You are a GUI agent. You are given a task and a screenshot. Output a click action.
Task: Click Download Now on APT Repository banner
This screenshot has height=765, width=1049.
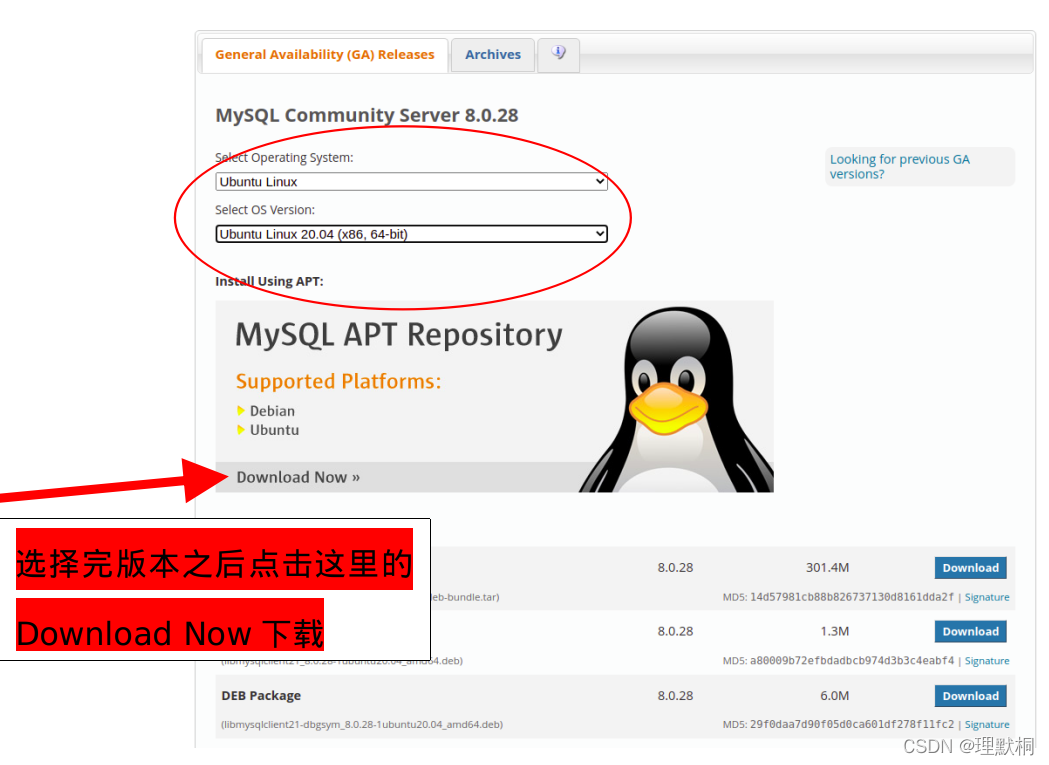pos(298,477)
